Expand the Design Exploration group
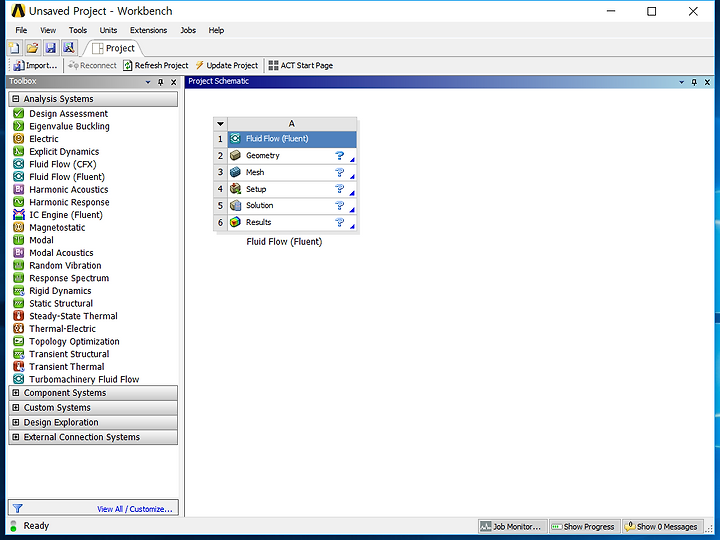Screen dimensions: 720x540 tap(16, 422)
